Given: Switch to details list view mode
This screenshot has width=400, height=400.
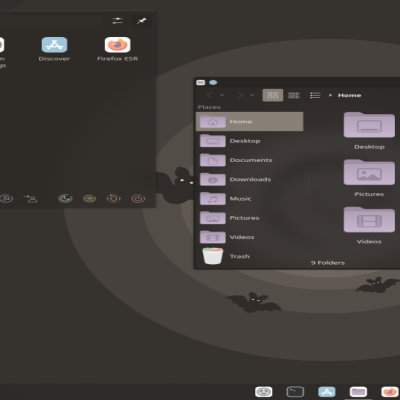Looking at the screenshot, I should [x=315, y=95].
